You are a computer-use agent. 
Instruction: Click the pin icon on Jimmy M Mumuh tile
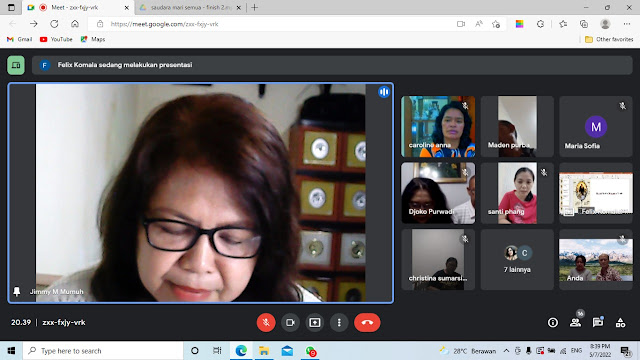[x=17, y=291]
